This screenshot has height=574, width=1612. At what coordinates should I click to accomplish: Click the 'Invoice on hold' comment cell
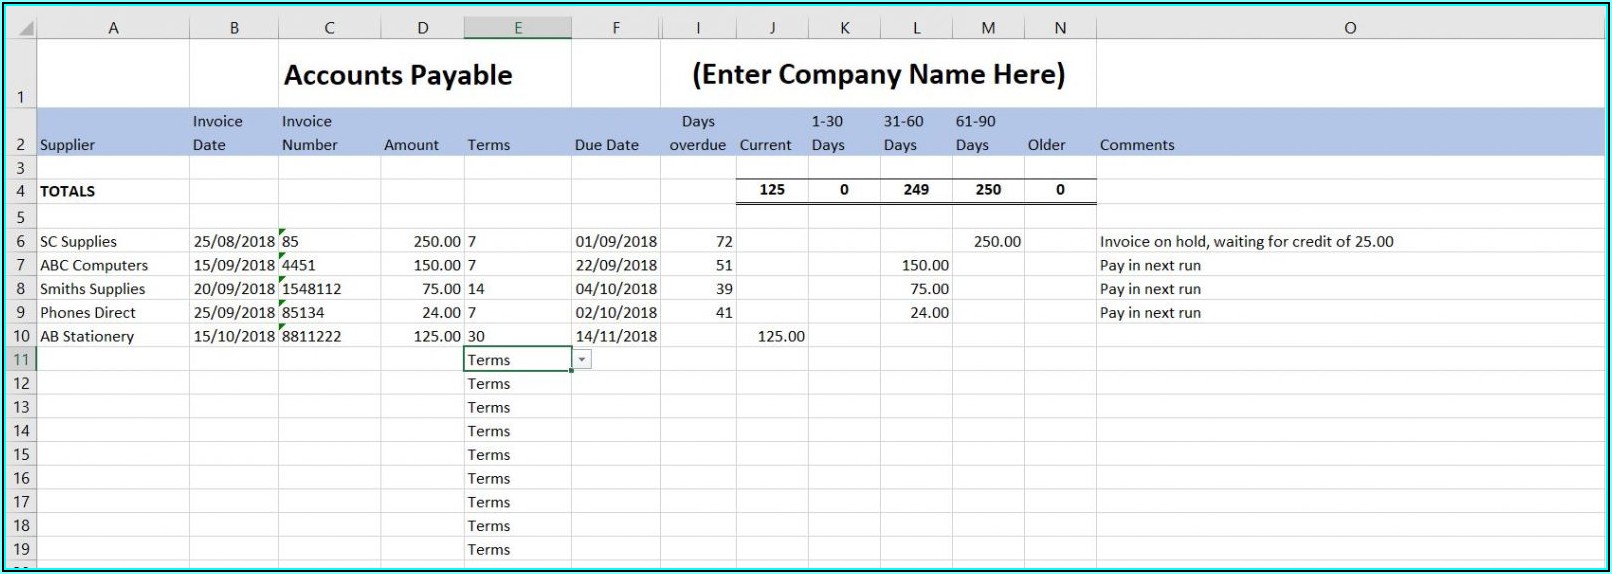tap(1350, 241)
